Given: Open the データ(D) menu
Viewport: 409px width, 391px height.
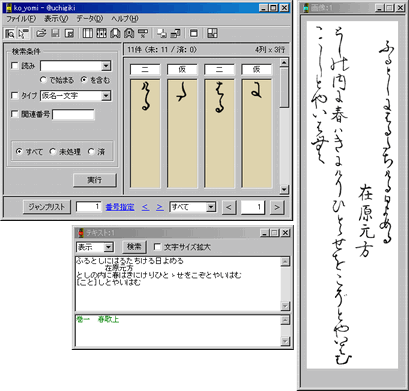Looking at the screenshot, I should (x=90, y=19).
